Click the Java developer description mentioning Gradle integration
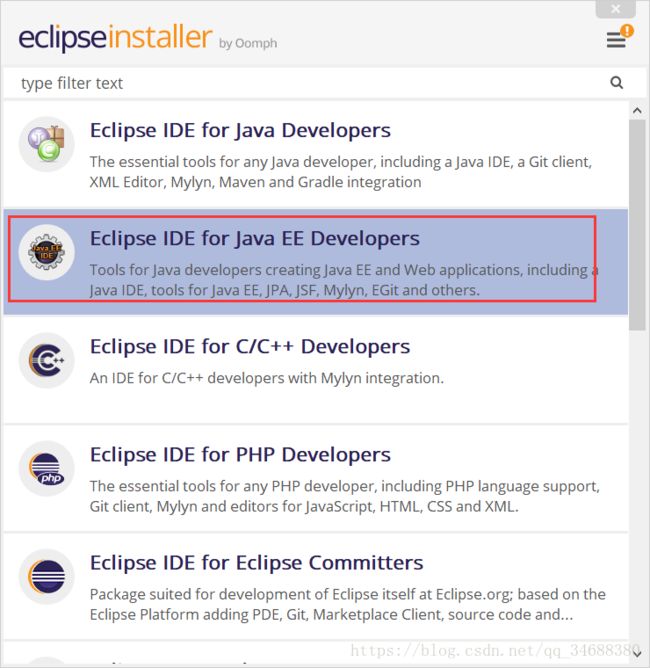The image size is (650, 668). 341,172
